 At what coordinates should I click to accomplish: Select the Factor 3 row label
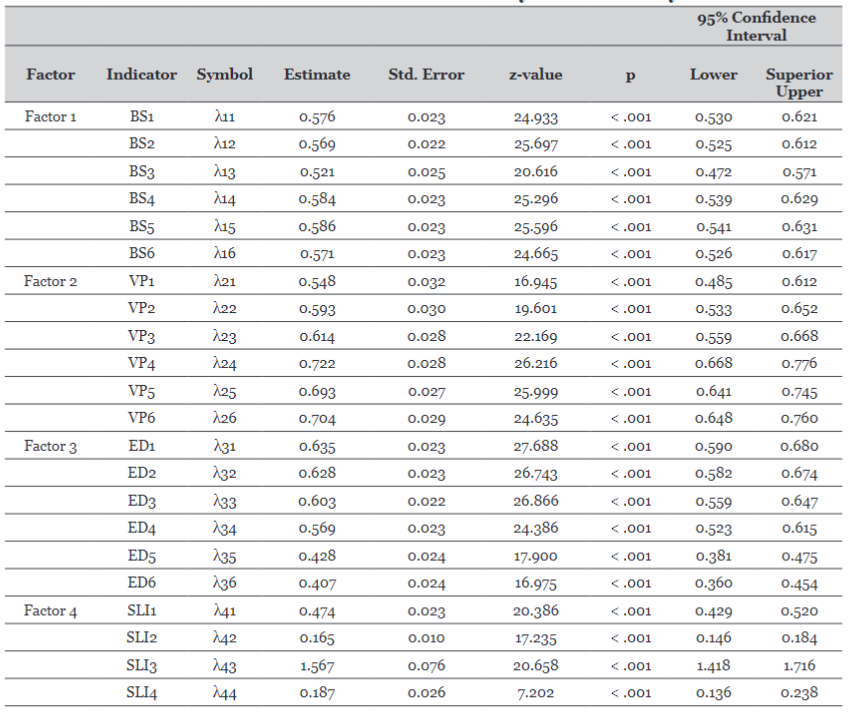click(x=50, y=446)
